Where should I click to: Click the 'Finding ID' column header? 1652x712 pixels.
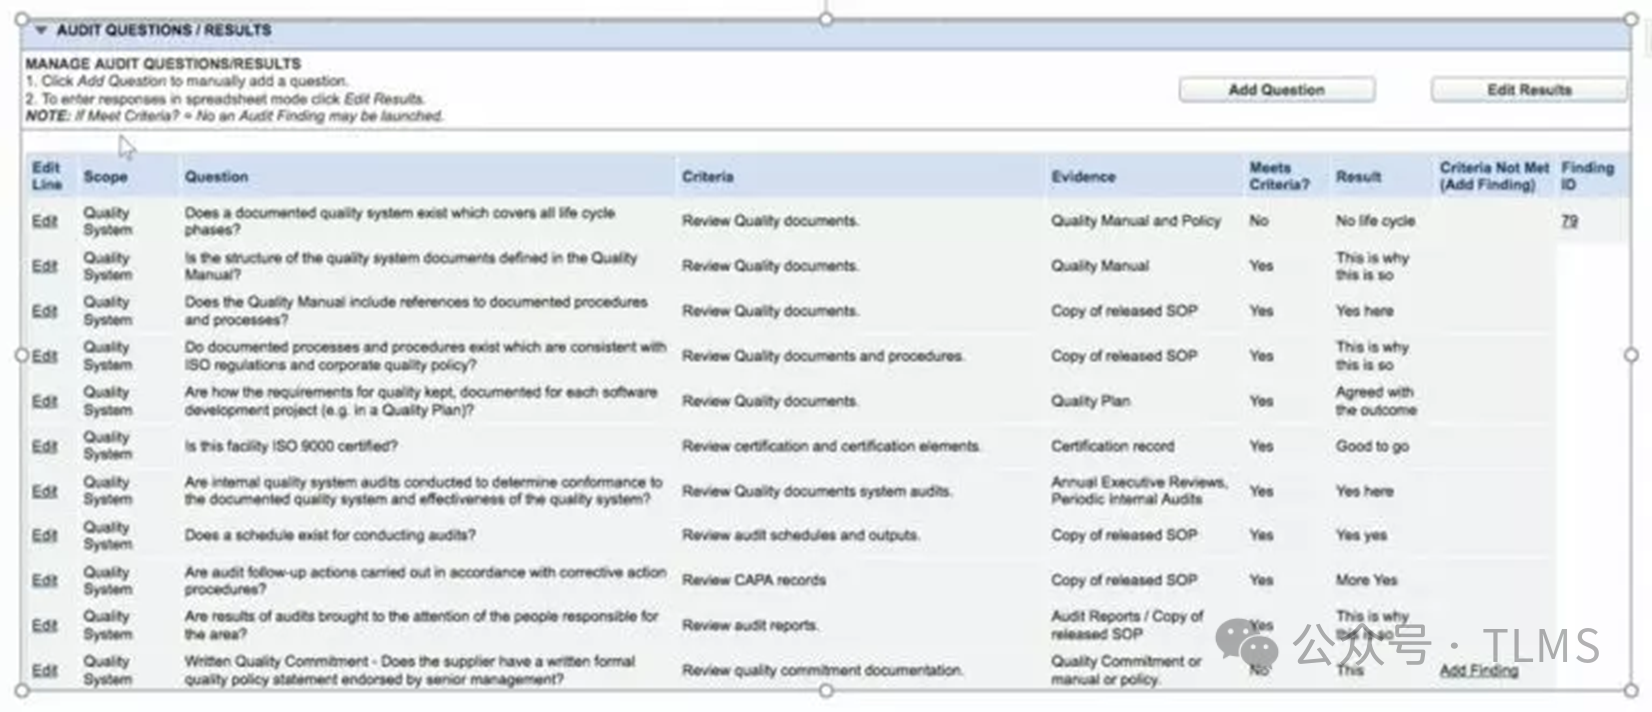pos(1588,176)
